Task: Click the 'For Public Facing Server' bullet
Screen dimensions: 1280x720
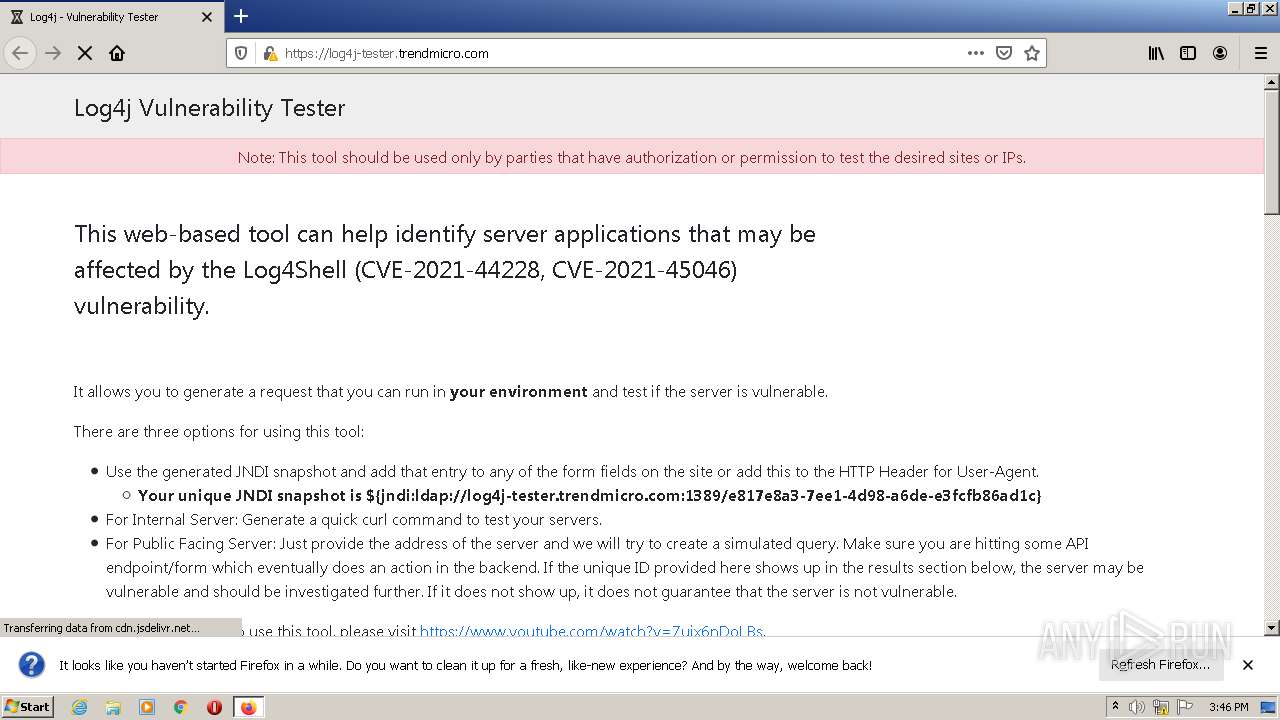Action: tap(625, 567)
